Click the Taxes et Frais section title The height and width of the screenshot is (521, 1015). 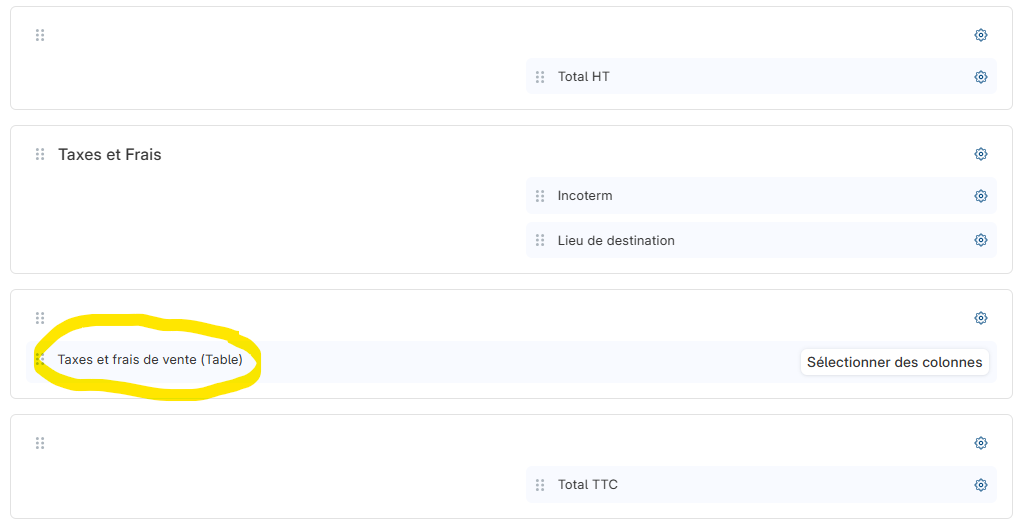(109, 154)
